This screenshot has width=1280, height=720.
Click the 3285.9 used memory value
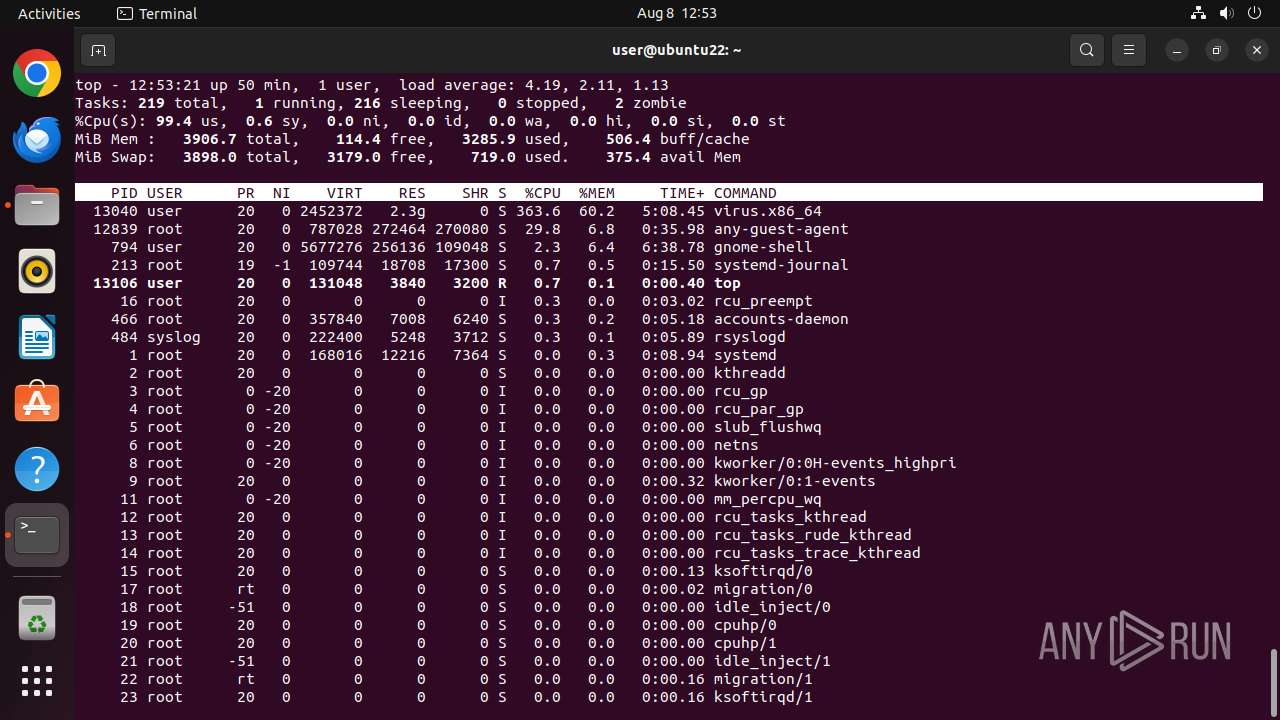pos(489,139)
